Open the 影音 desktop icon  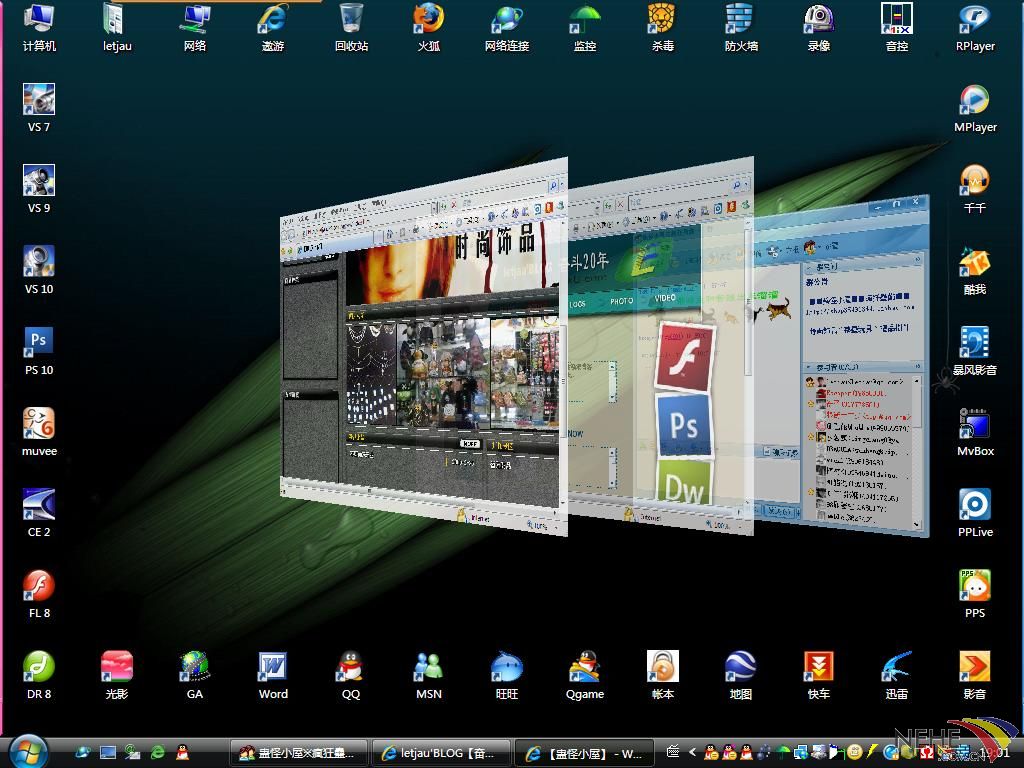click(975, 675)
